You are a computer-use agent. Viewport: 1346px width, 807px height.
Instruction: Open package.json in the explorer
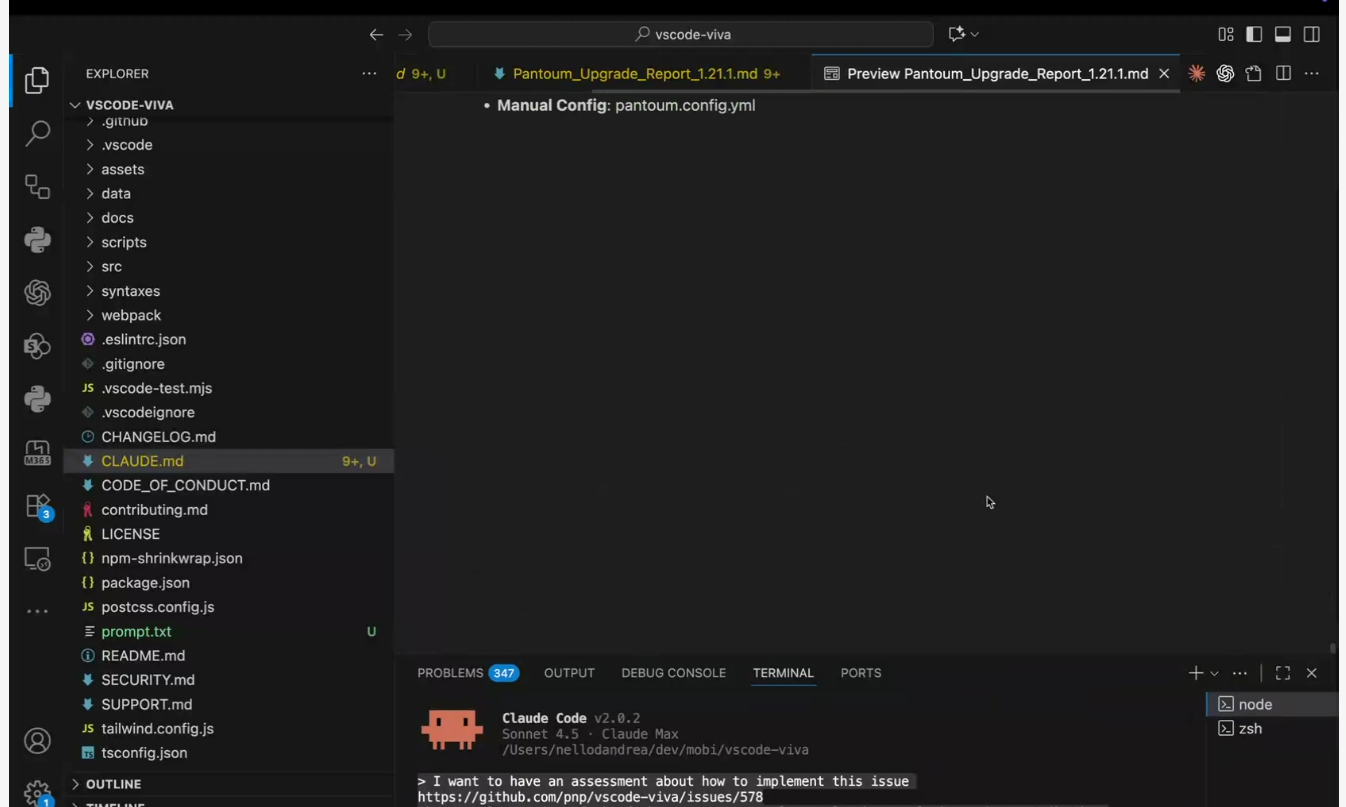tap(145, 582)
